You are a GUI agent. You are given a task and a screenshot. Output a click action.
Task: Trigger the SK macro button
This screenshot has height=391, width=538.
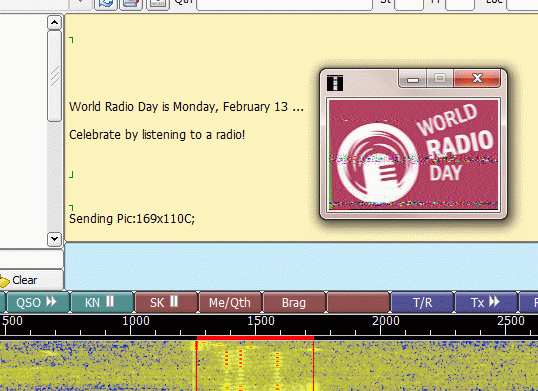point(166,303)
